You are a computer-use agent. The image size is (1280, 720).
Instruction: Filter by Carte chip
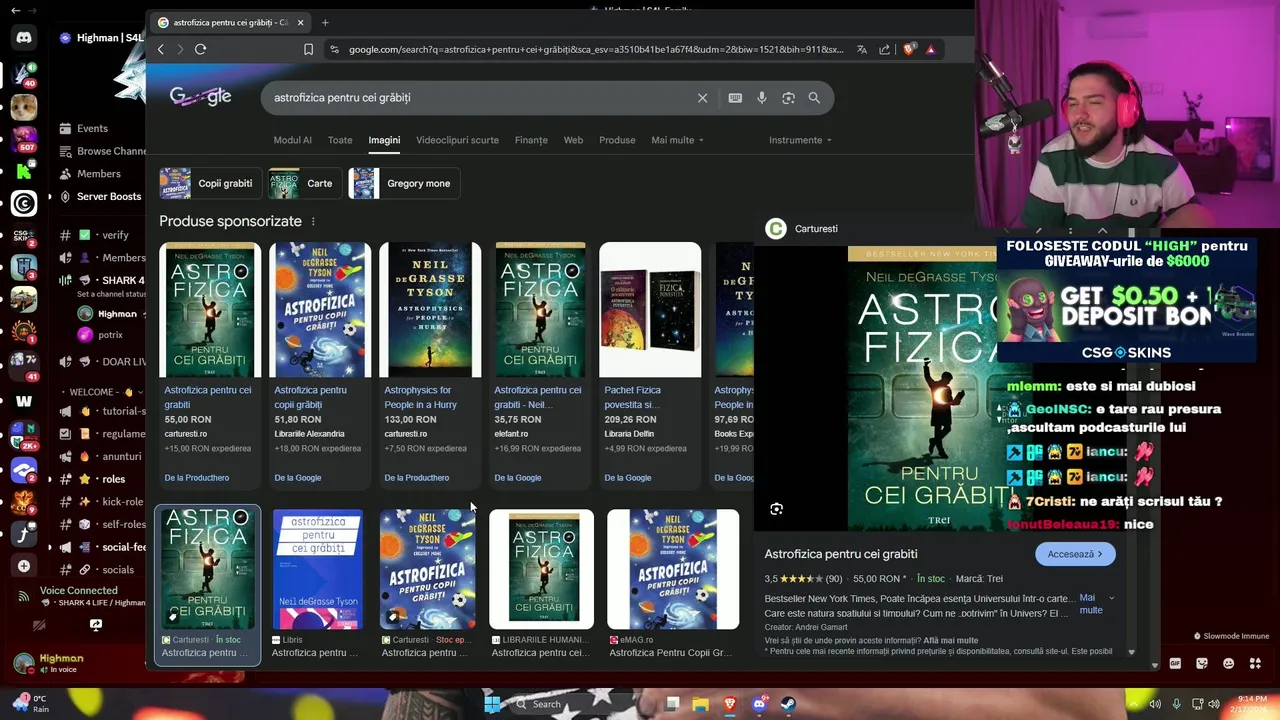304,183
